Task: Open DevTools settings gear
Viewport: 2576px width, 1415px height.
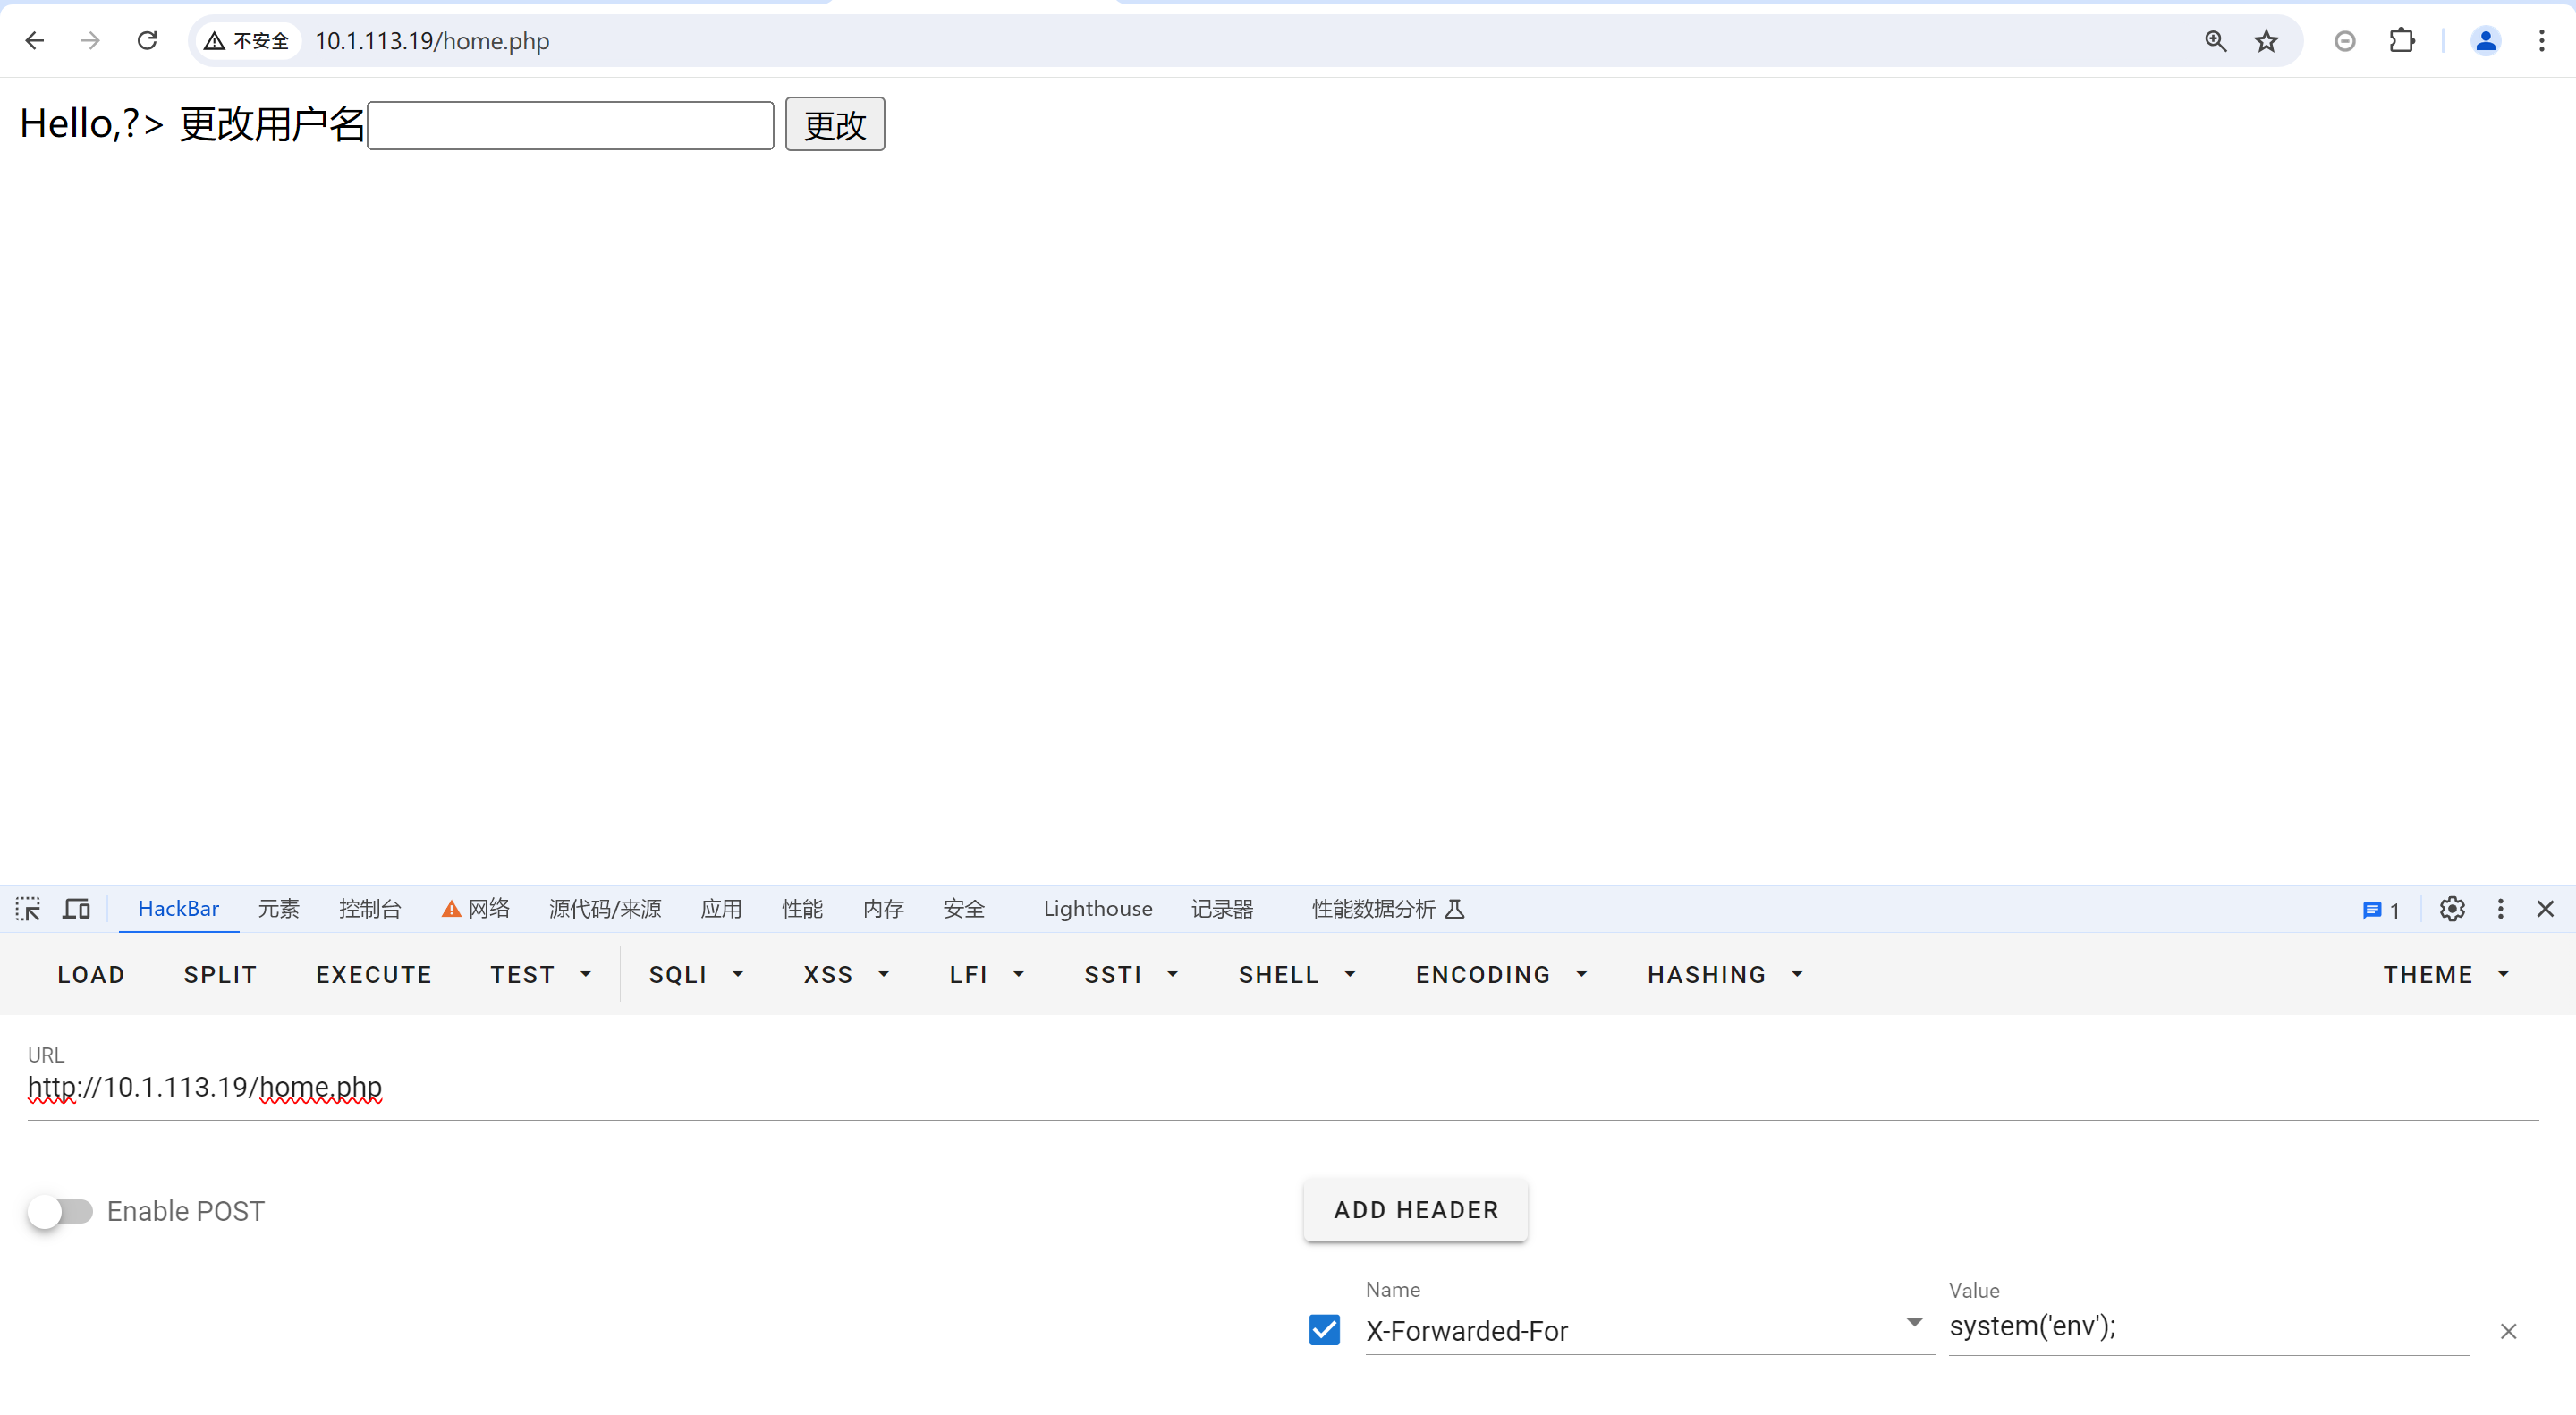Action: (2452, 909)
